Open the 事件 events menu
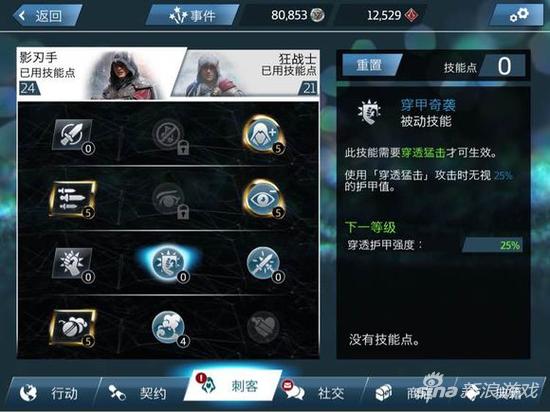The width and height of the screenshot is (550, 412). coord(192,15)
